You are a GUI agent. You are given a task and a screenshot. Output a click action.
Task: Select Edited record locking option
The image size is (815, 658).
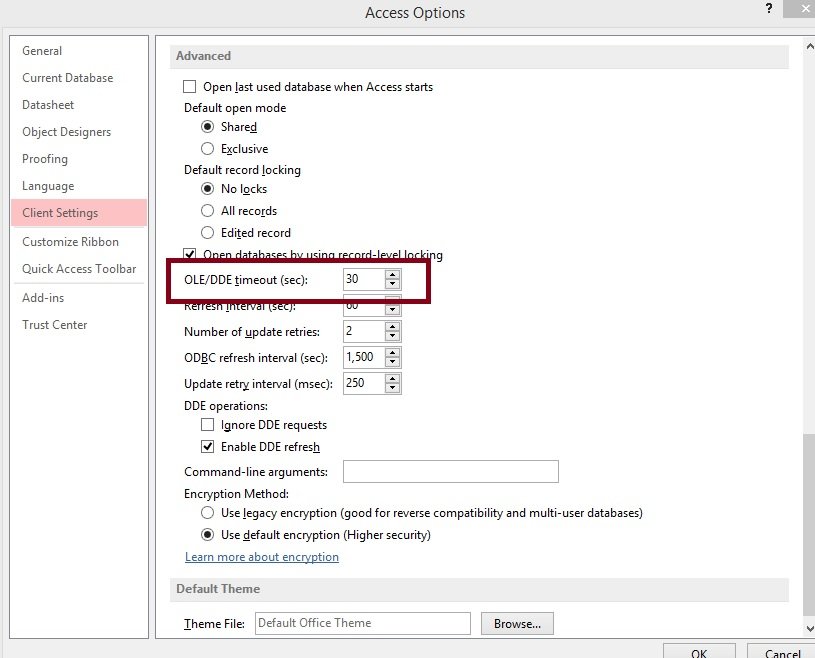tap(208, 233)
